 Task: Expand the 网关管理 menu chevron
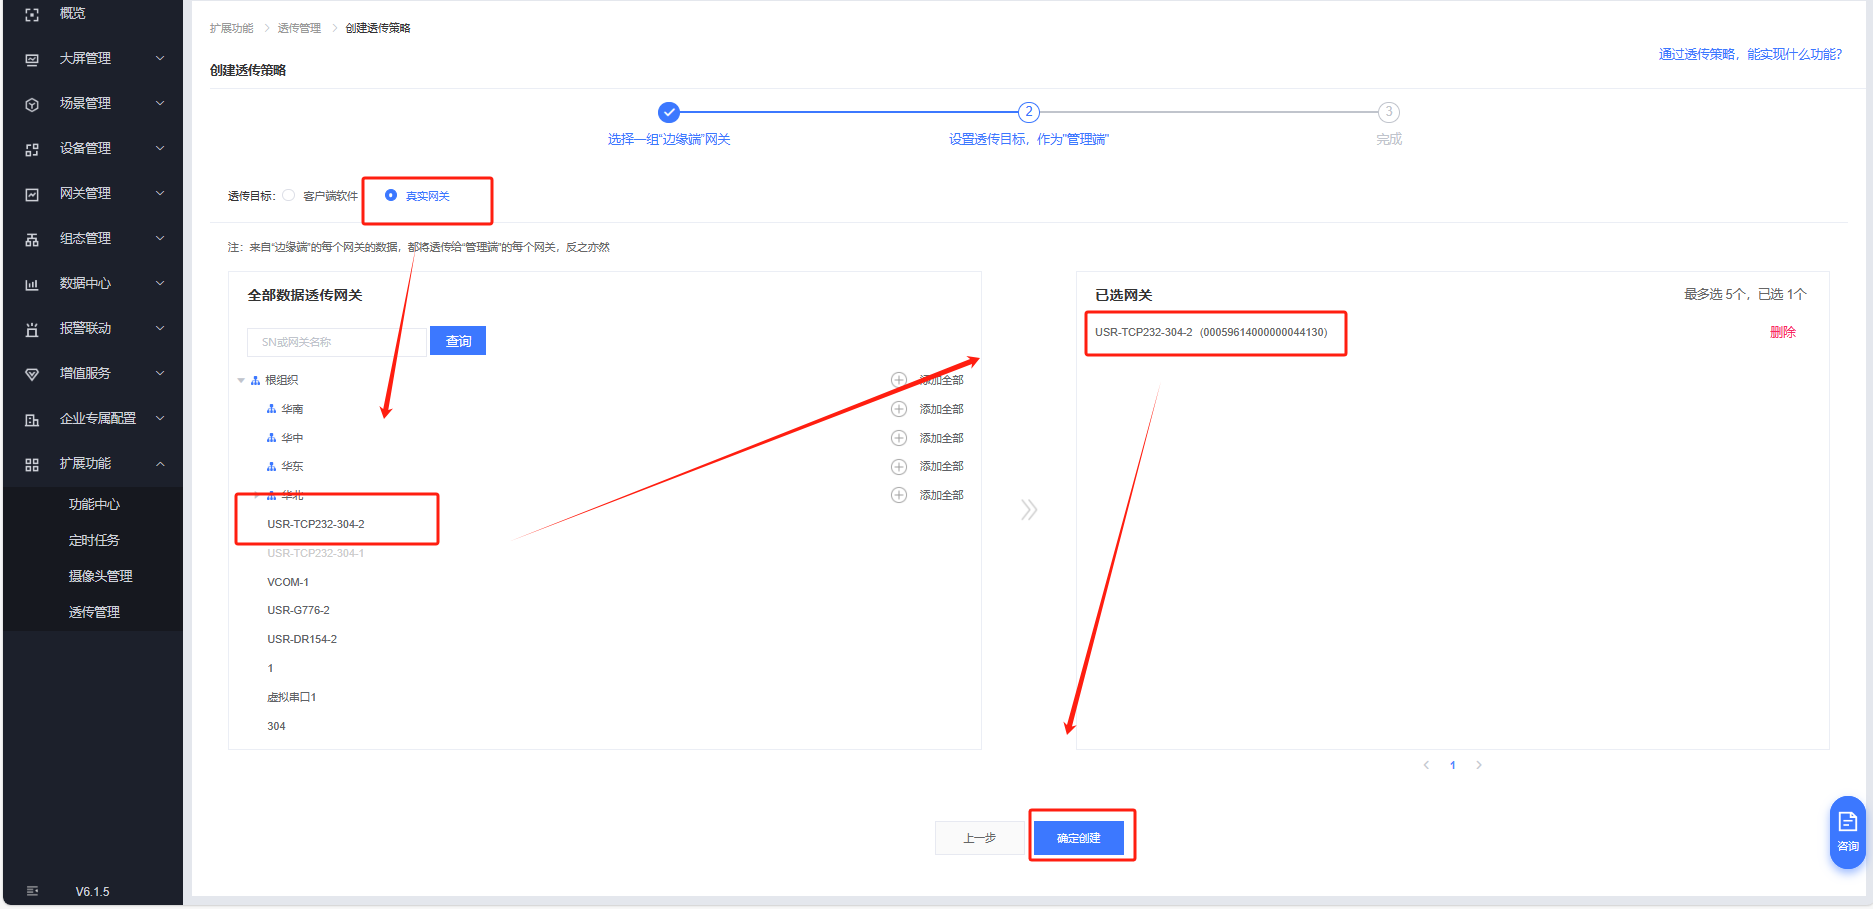160,194
